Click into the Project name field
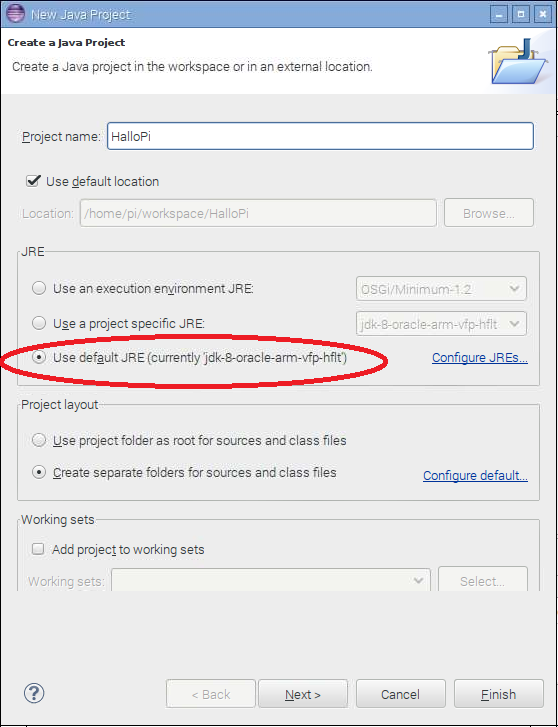The width and height of the screenshot is (558, 727). 320,136
